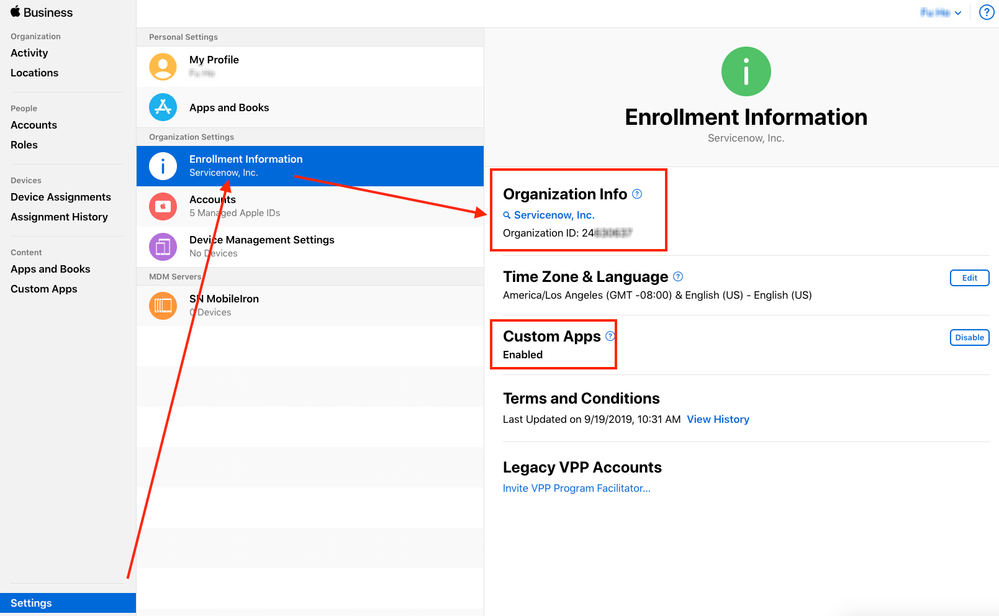Screen dimensions: 999x616
Task: Click the Apps and Books app icon
Action: 163,107
